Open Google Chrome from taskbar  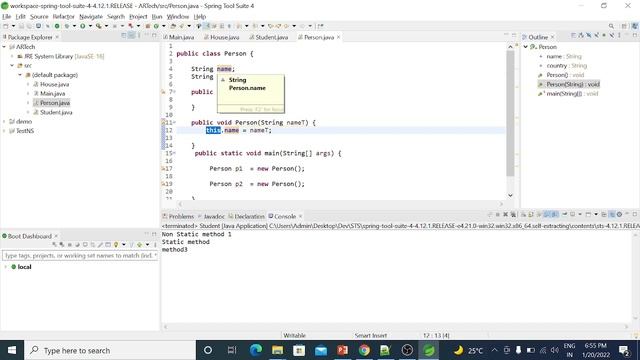(x=364, y=350)
